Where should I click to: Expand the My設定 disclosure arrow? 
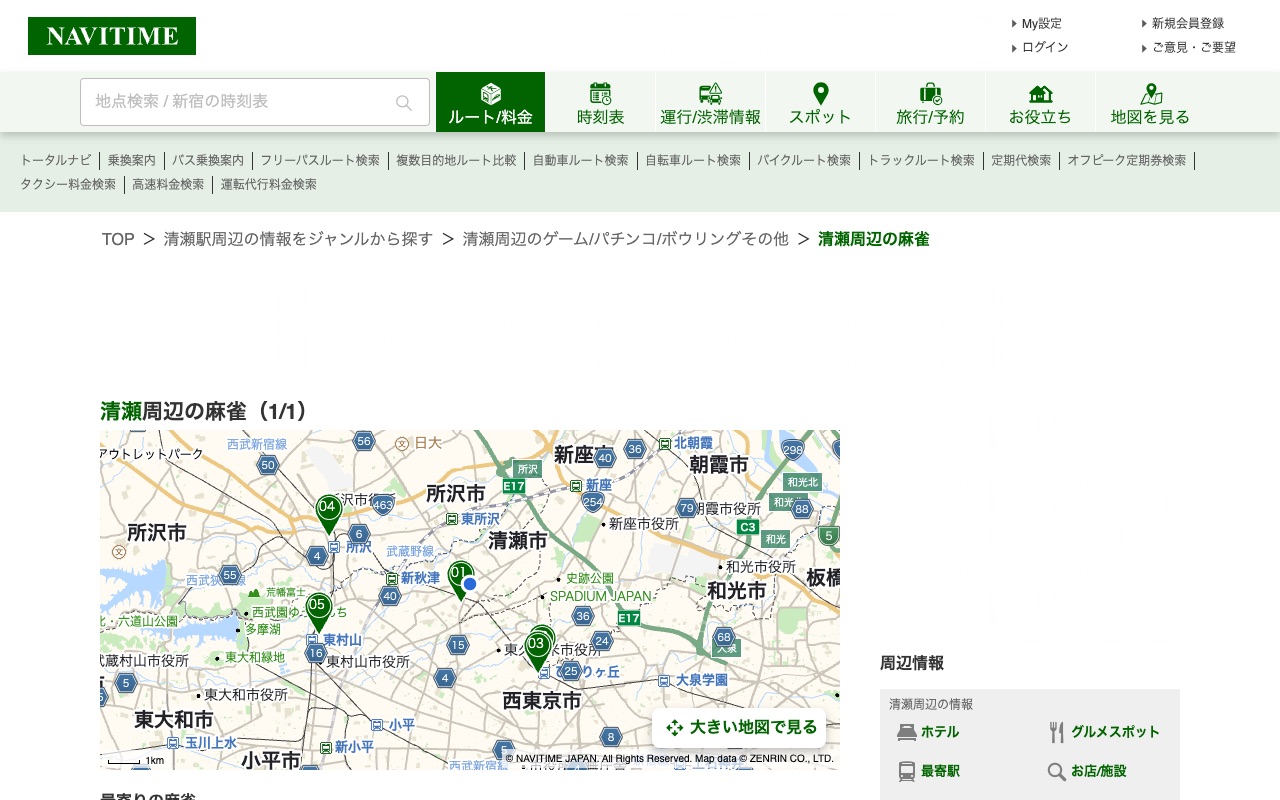pos(1014,23)
